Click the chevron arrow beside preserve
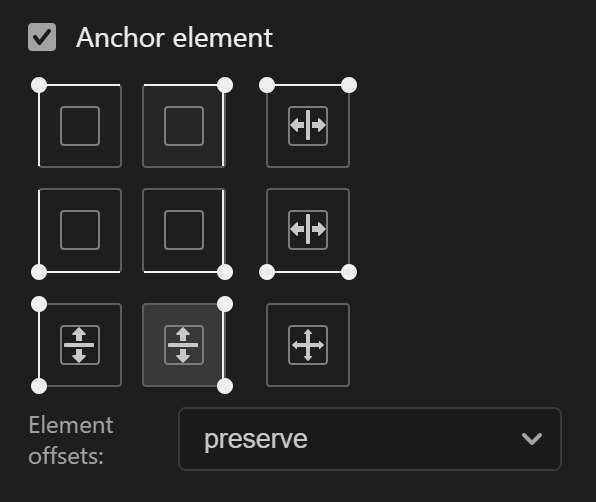The image size is (596, 502). tap(532, 439)
